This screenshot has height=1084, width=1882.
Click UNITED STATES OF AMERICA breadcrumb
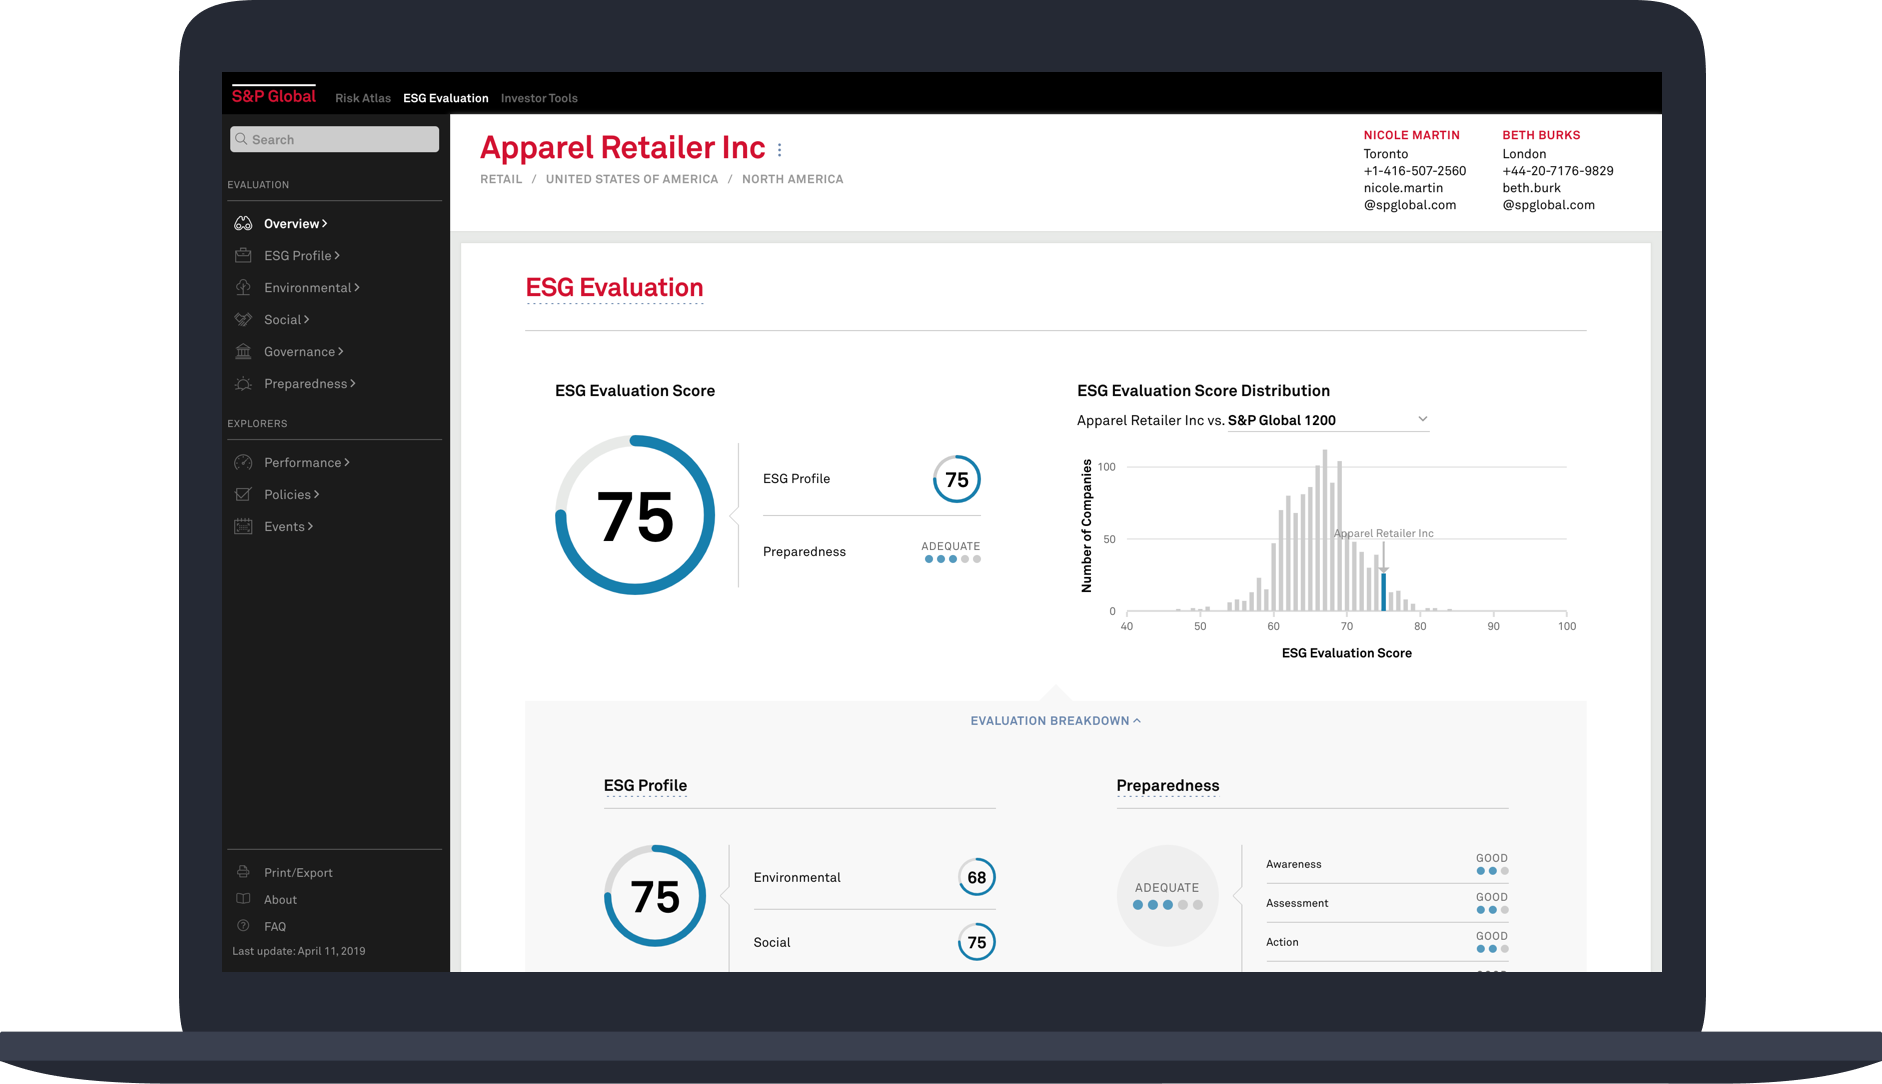coord(632,179)
